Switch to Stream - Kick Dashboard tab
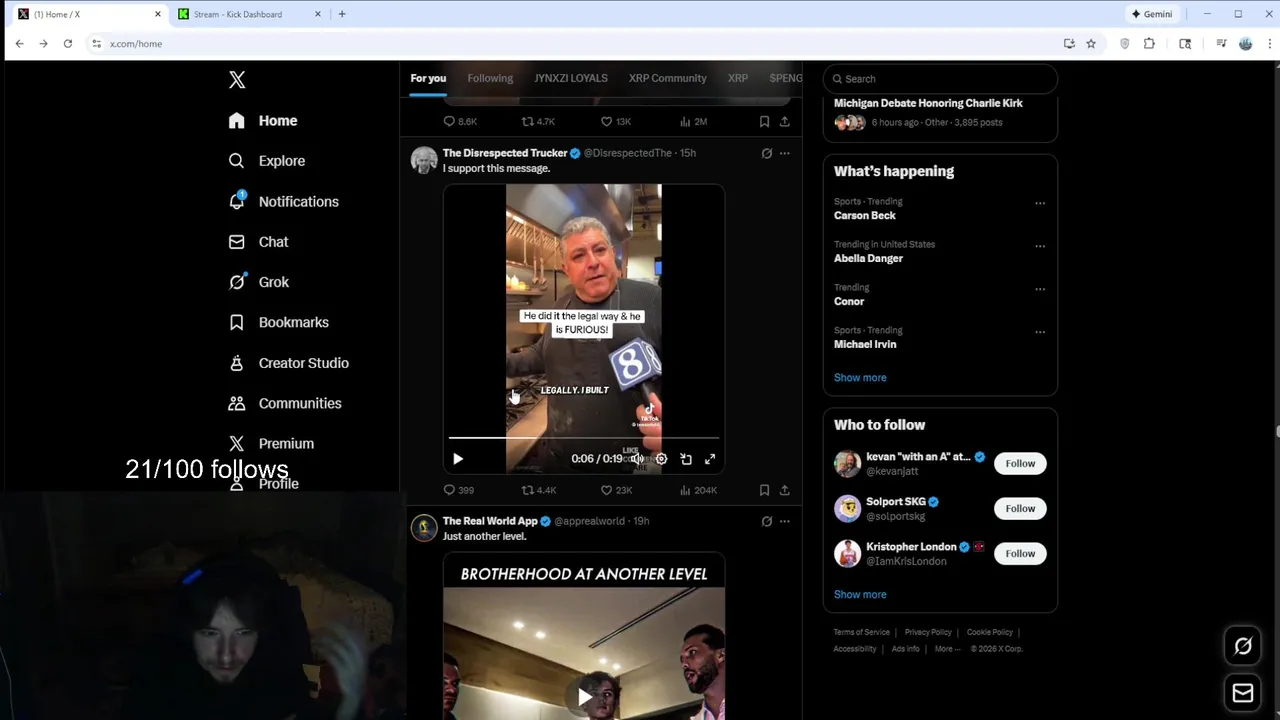Screen dimensions: 1280x720 click(x=250, y=14)
